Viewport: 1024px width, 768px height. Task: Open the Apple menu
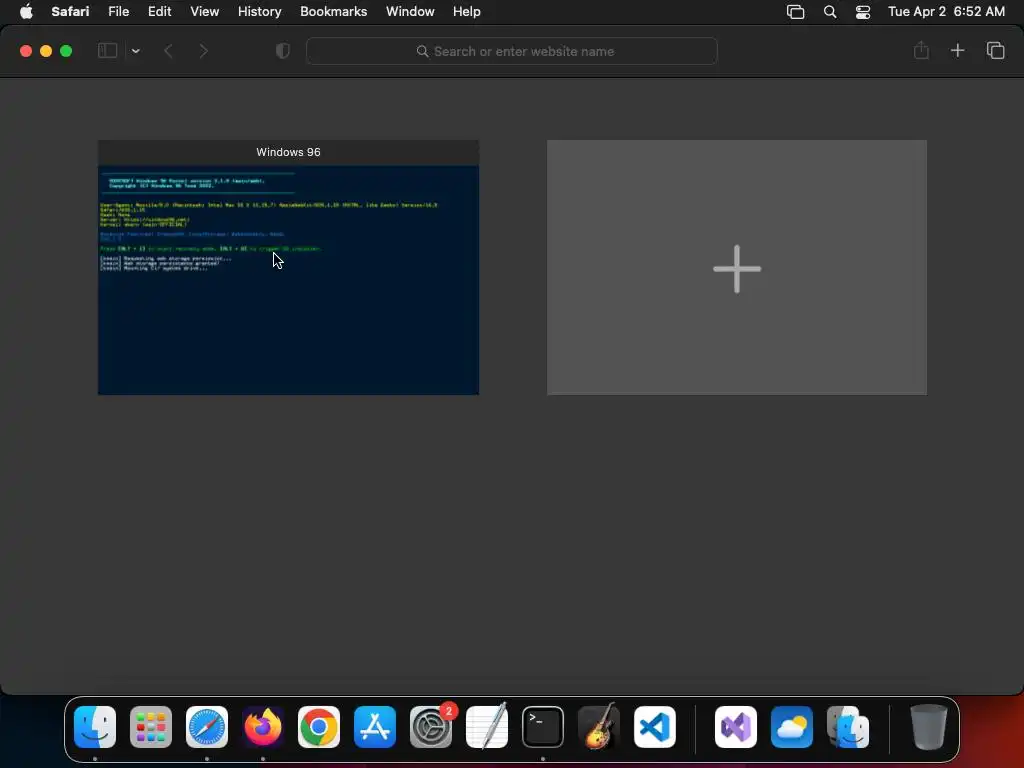[26, 12]
